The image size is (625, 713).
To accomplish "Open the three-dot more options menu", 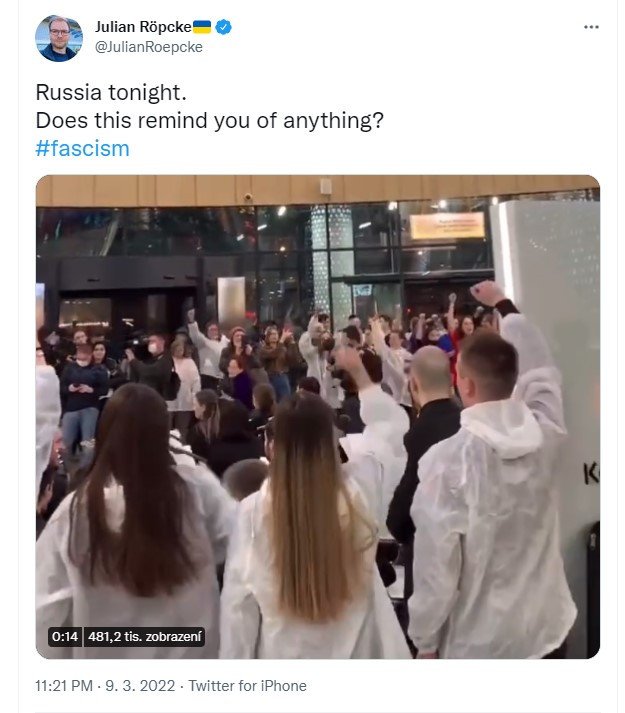I will click(591, 27).
